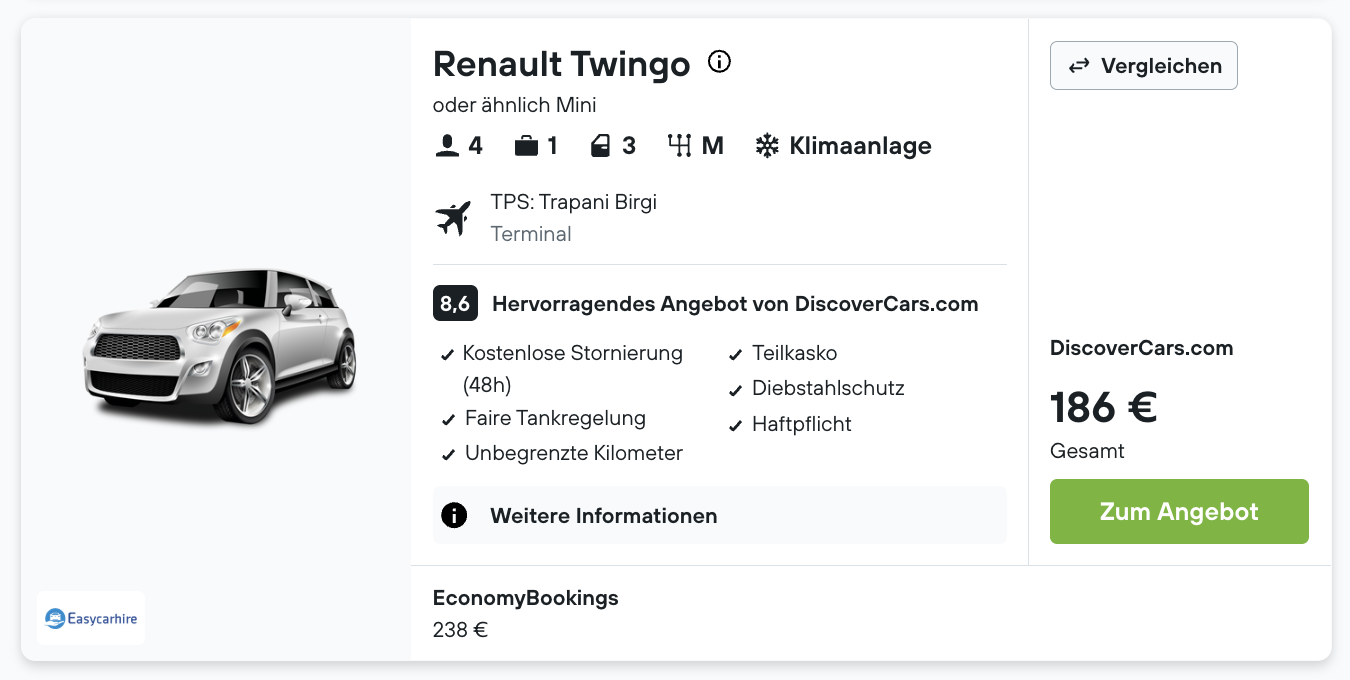1350x680 pixels.
Task: Click the luggage suitcase icon
Action: [x=526, y=146]
